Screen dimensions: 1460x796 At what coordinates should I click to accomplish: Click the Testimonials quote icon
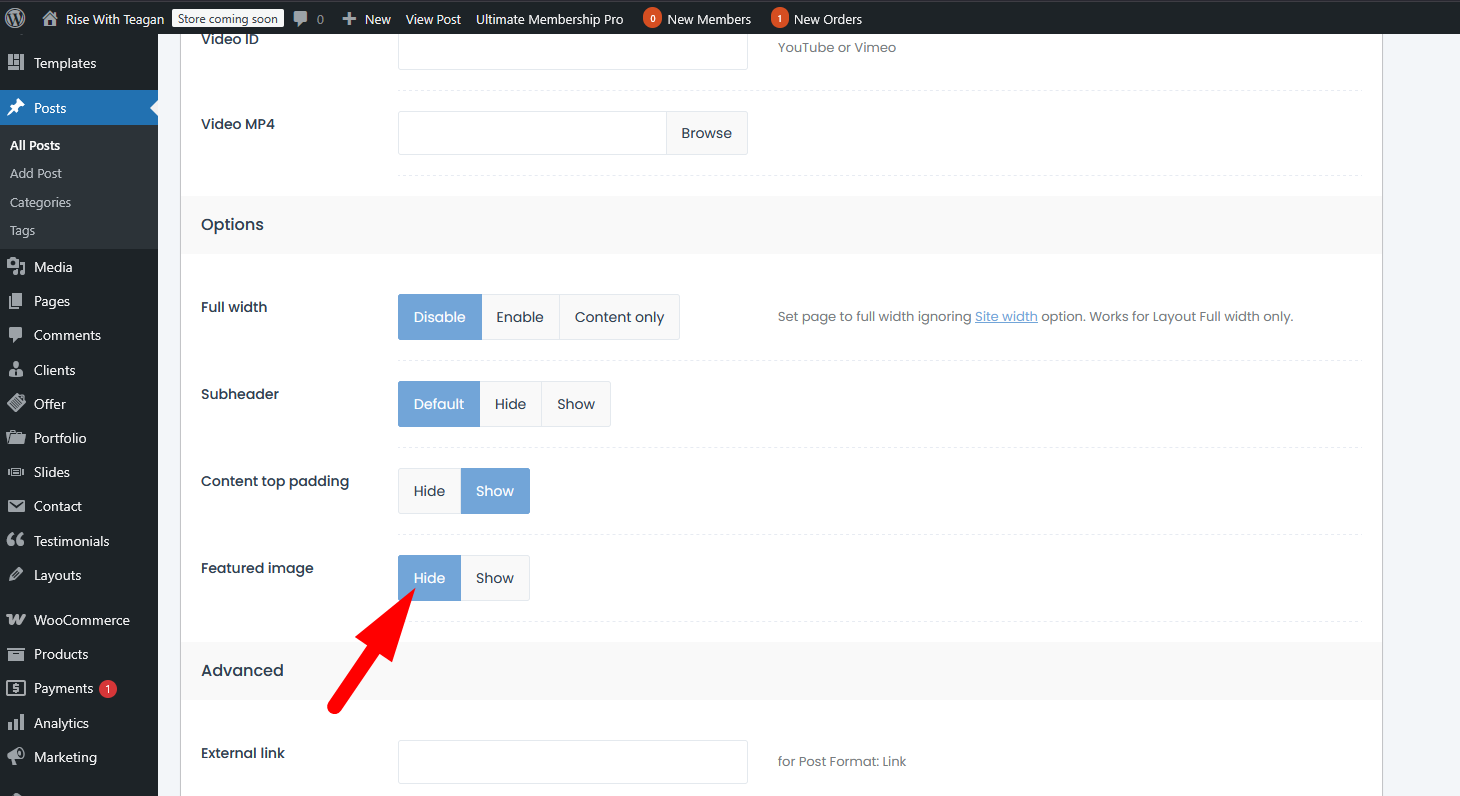16,541
